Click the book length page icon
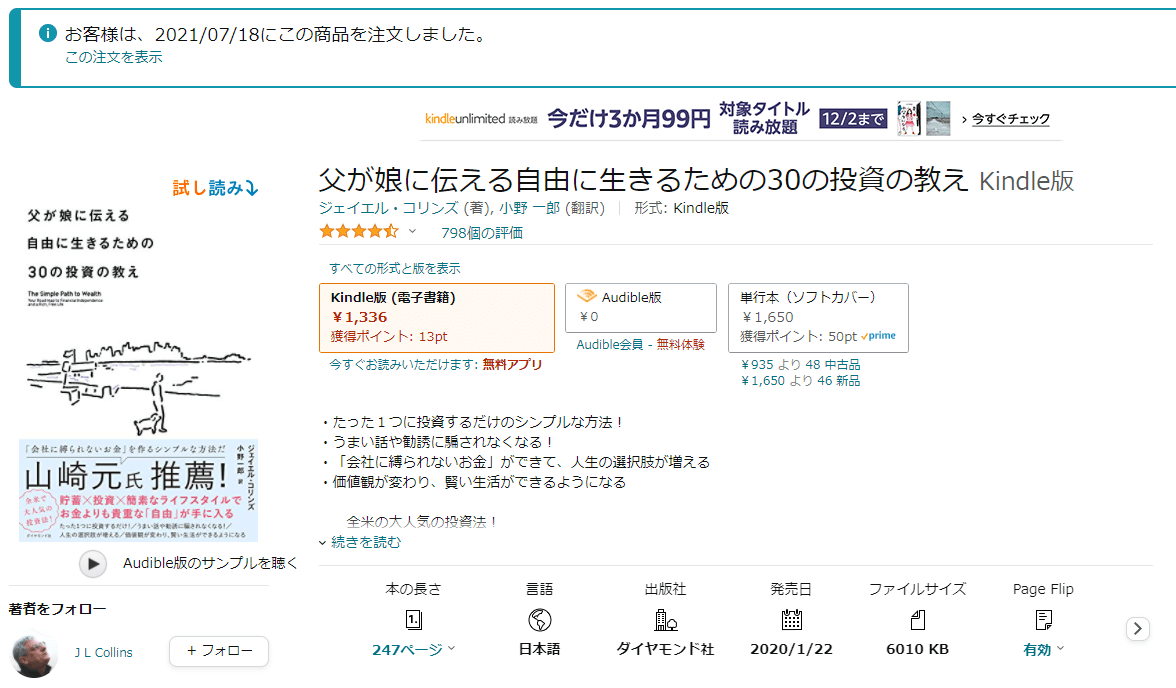The width and height of the screenshot is (1176, 688). 413,620
